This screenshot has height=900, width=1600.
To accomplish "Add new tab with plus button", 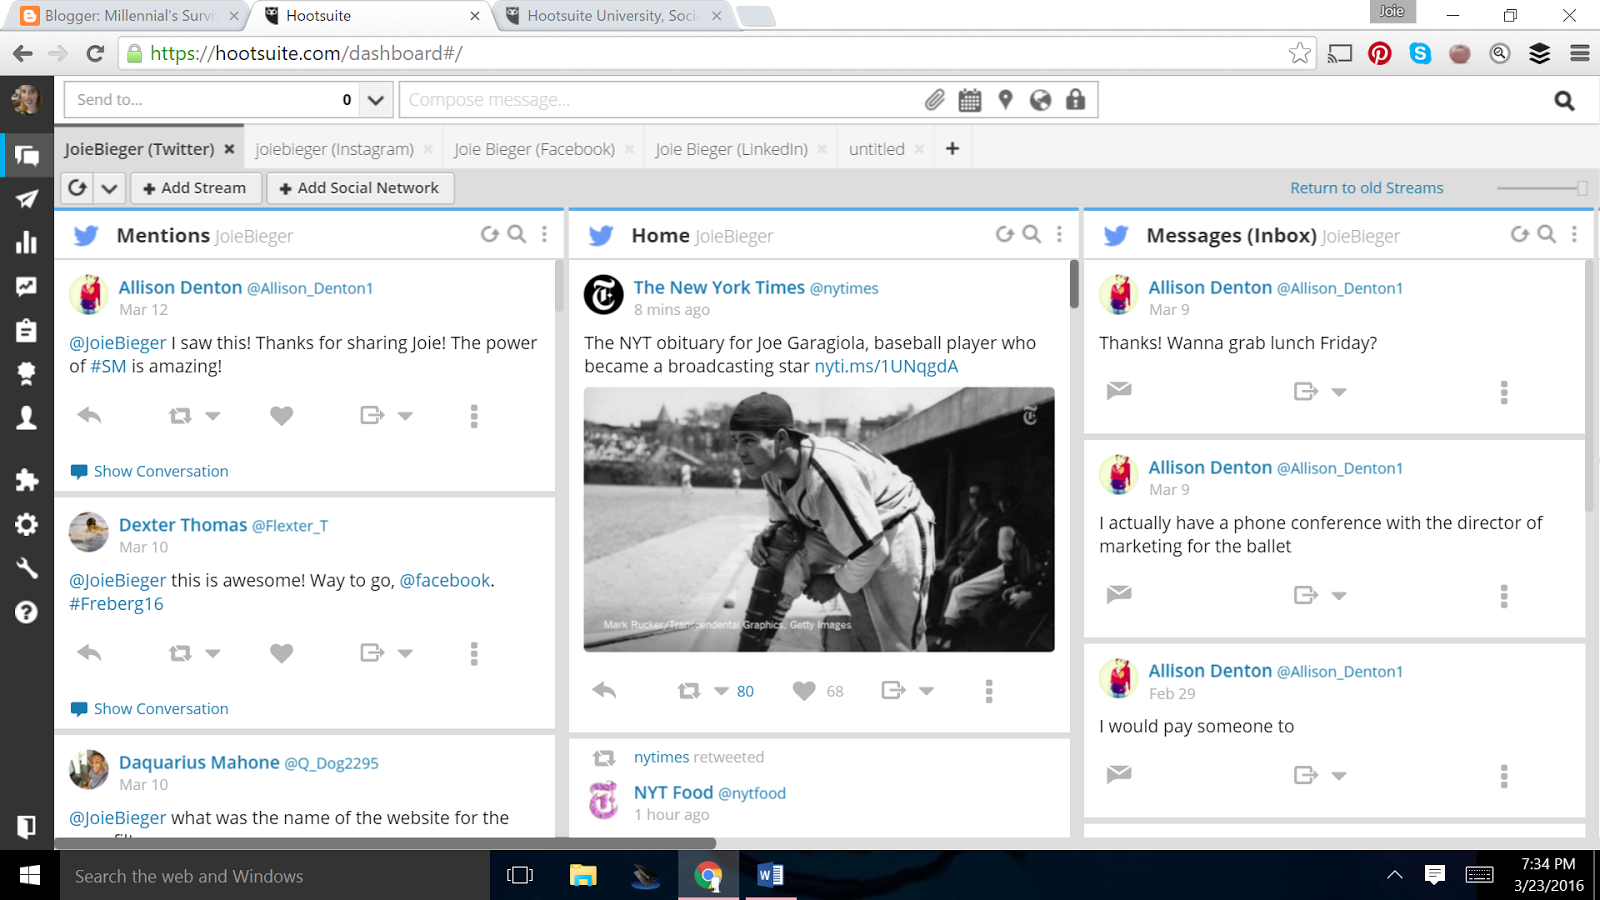I will click(953, 149).
